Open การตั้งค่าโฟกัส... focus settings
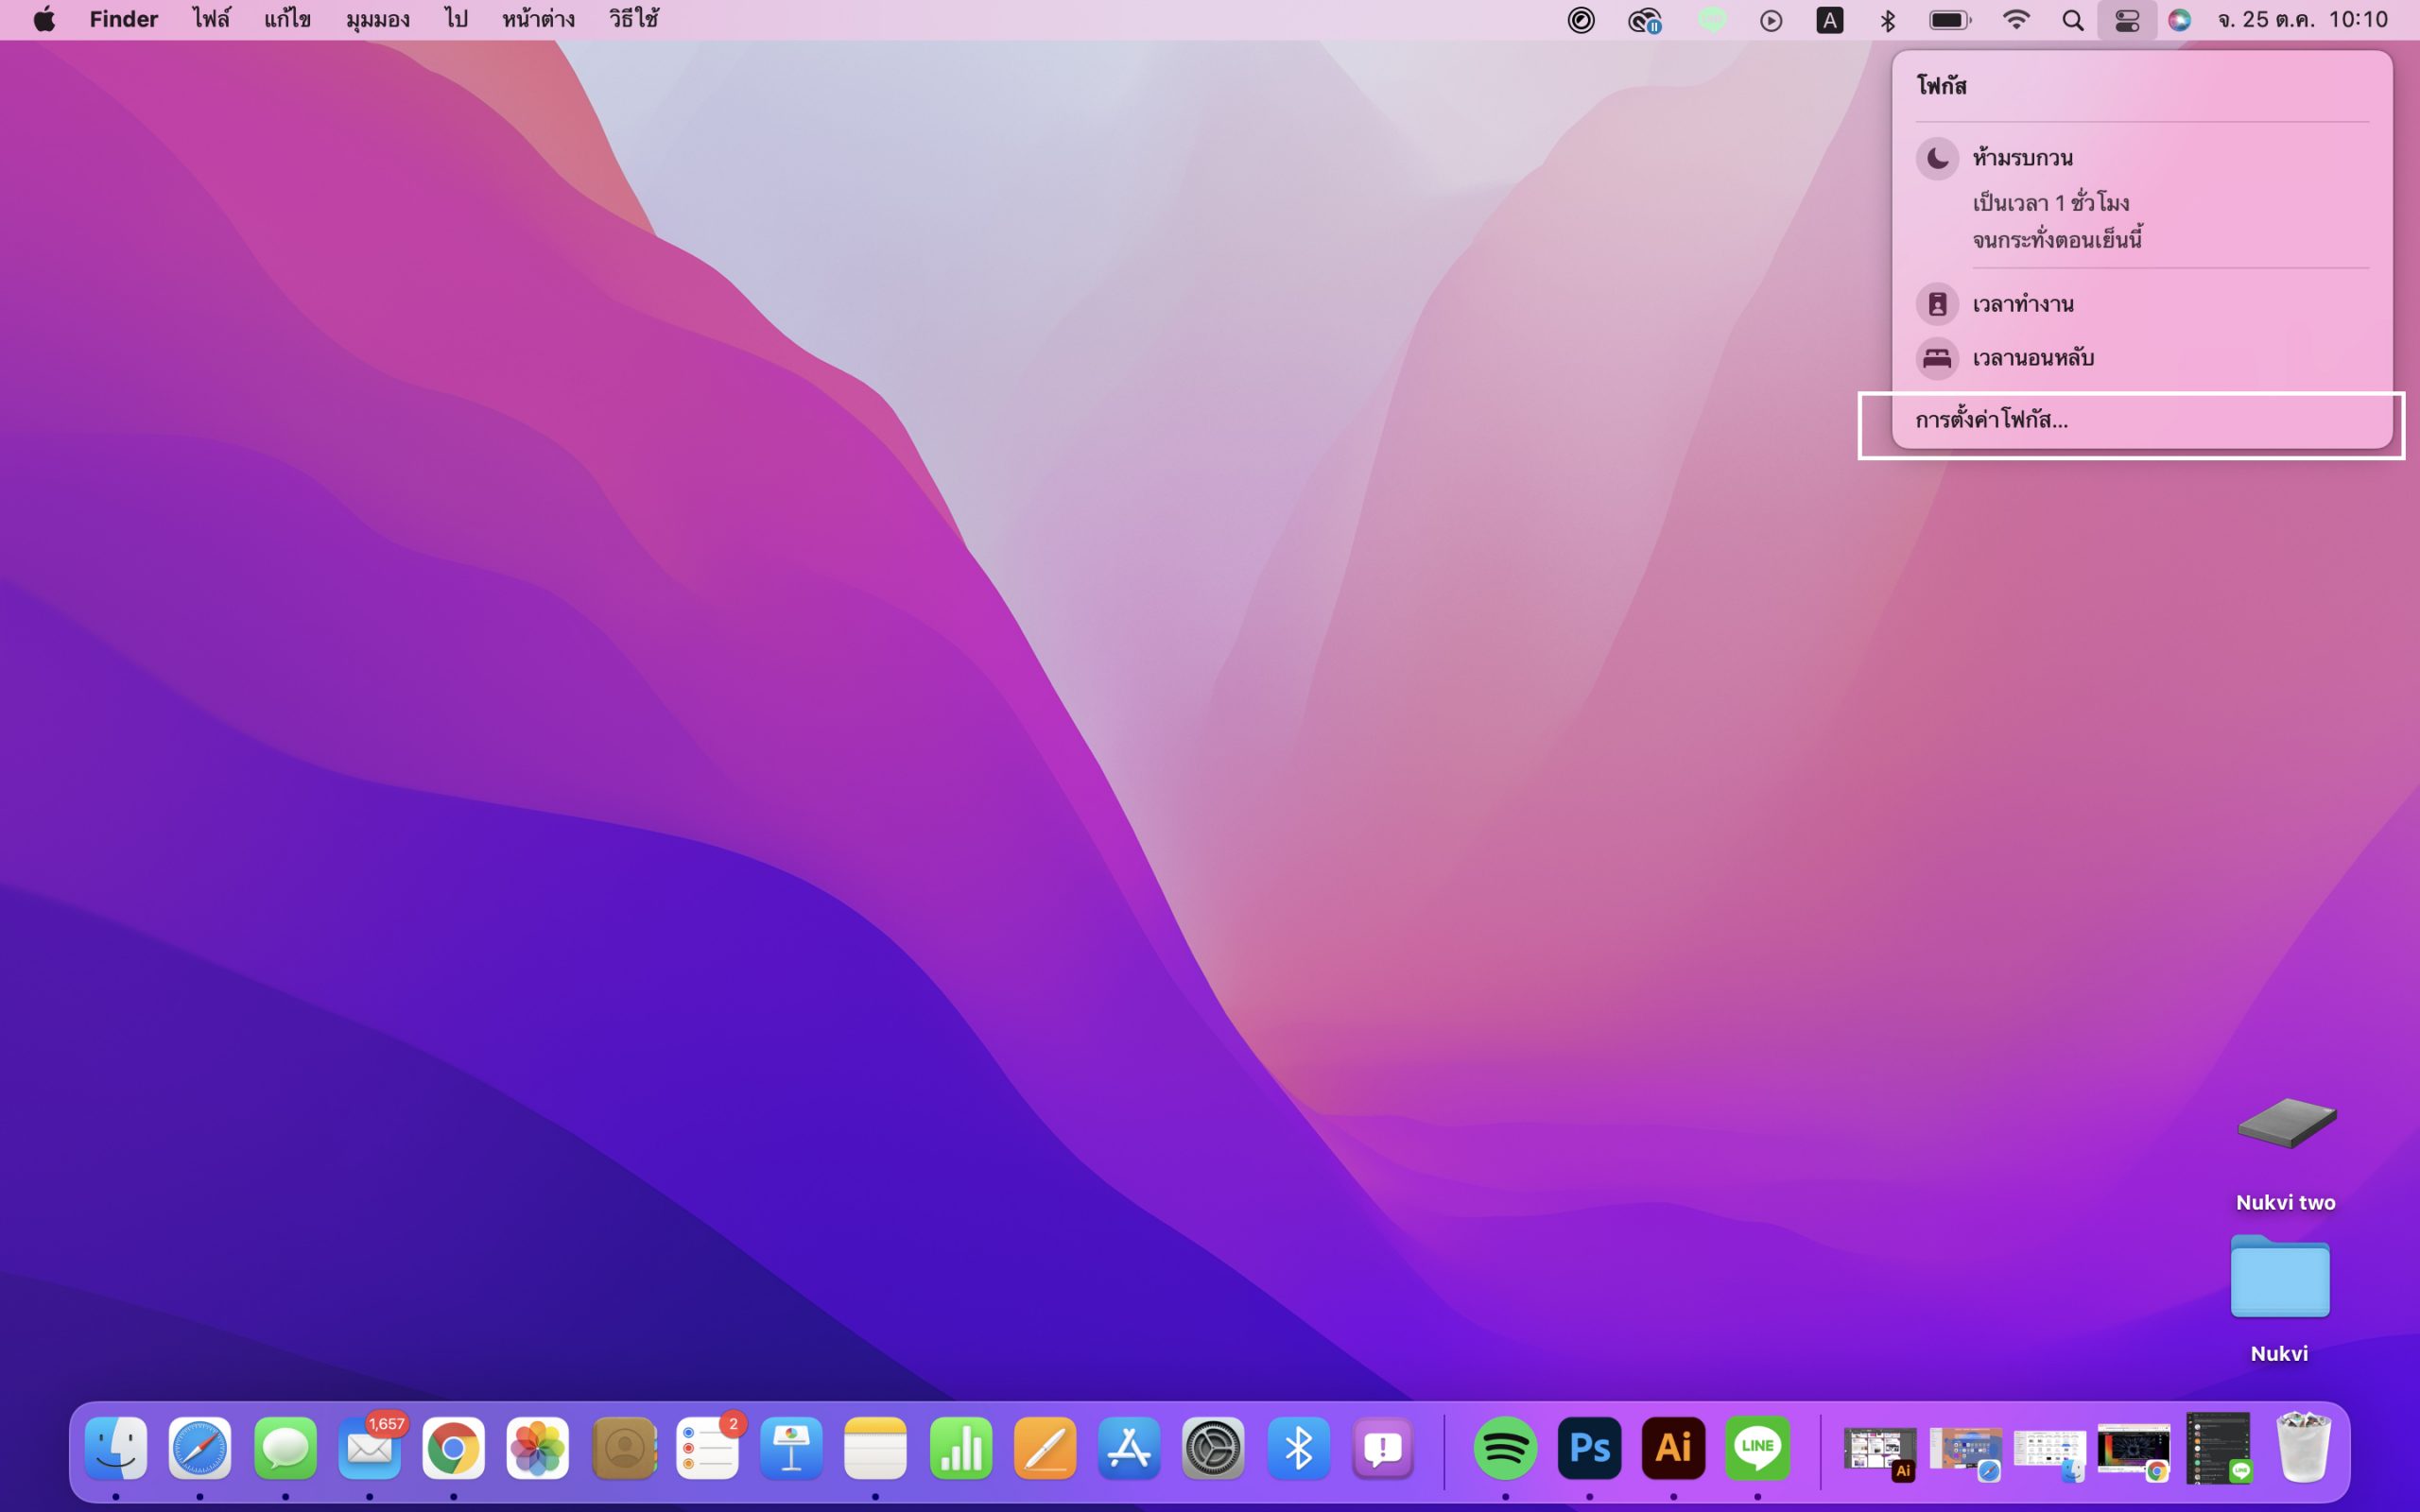The image size is (2420, 1512). [1991, 420]
